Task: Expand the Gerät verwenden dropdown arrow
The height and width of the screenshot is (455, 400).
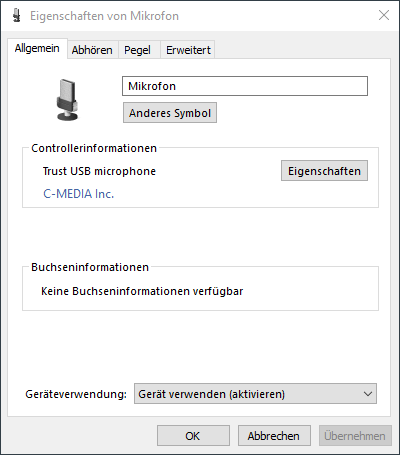Action: pos(368,394)
